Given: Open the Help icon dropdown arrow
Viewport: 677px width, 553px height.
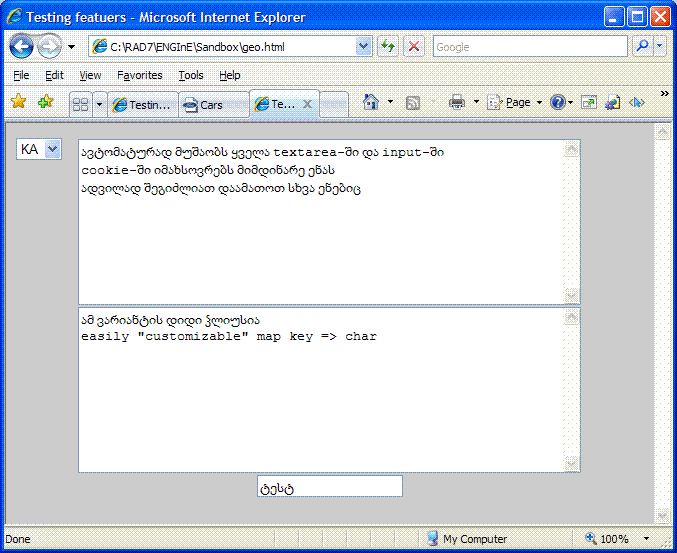Looking at the screenshot, I should (570, 102).
